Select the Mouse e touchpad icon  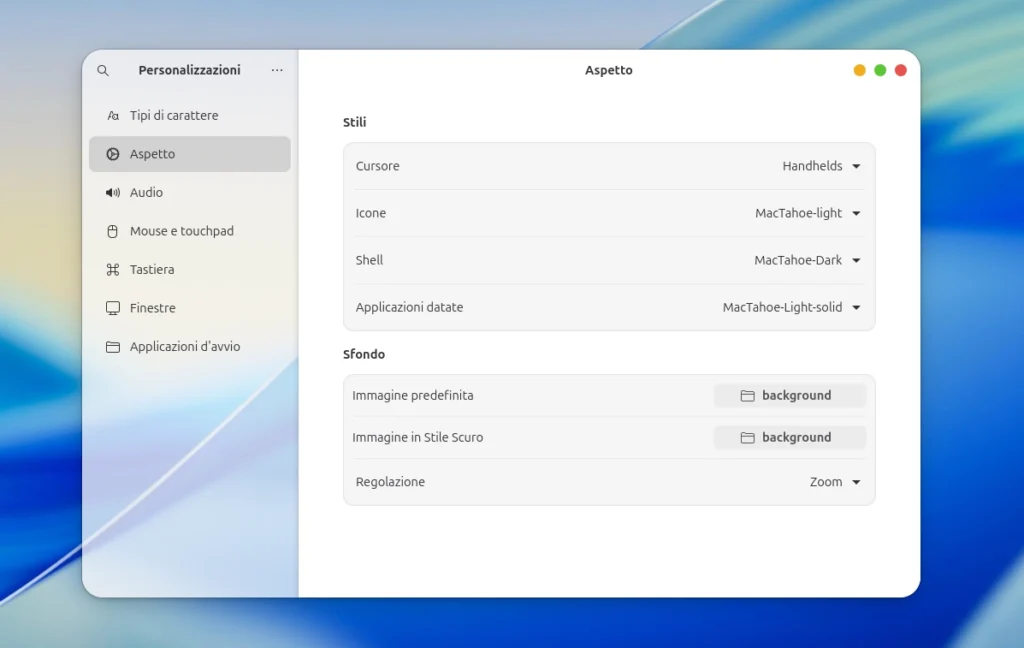[x=112, y=231]
